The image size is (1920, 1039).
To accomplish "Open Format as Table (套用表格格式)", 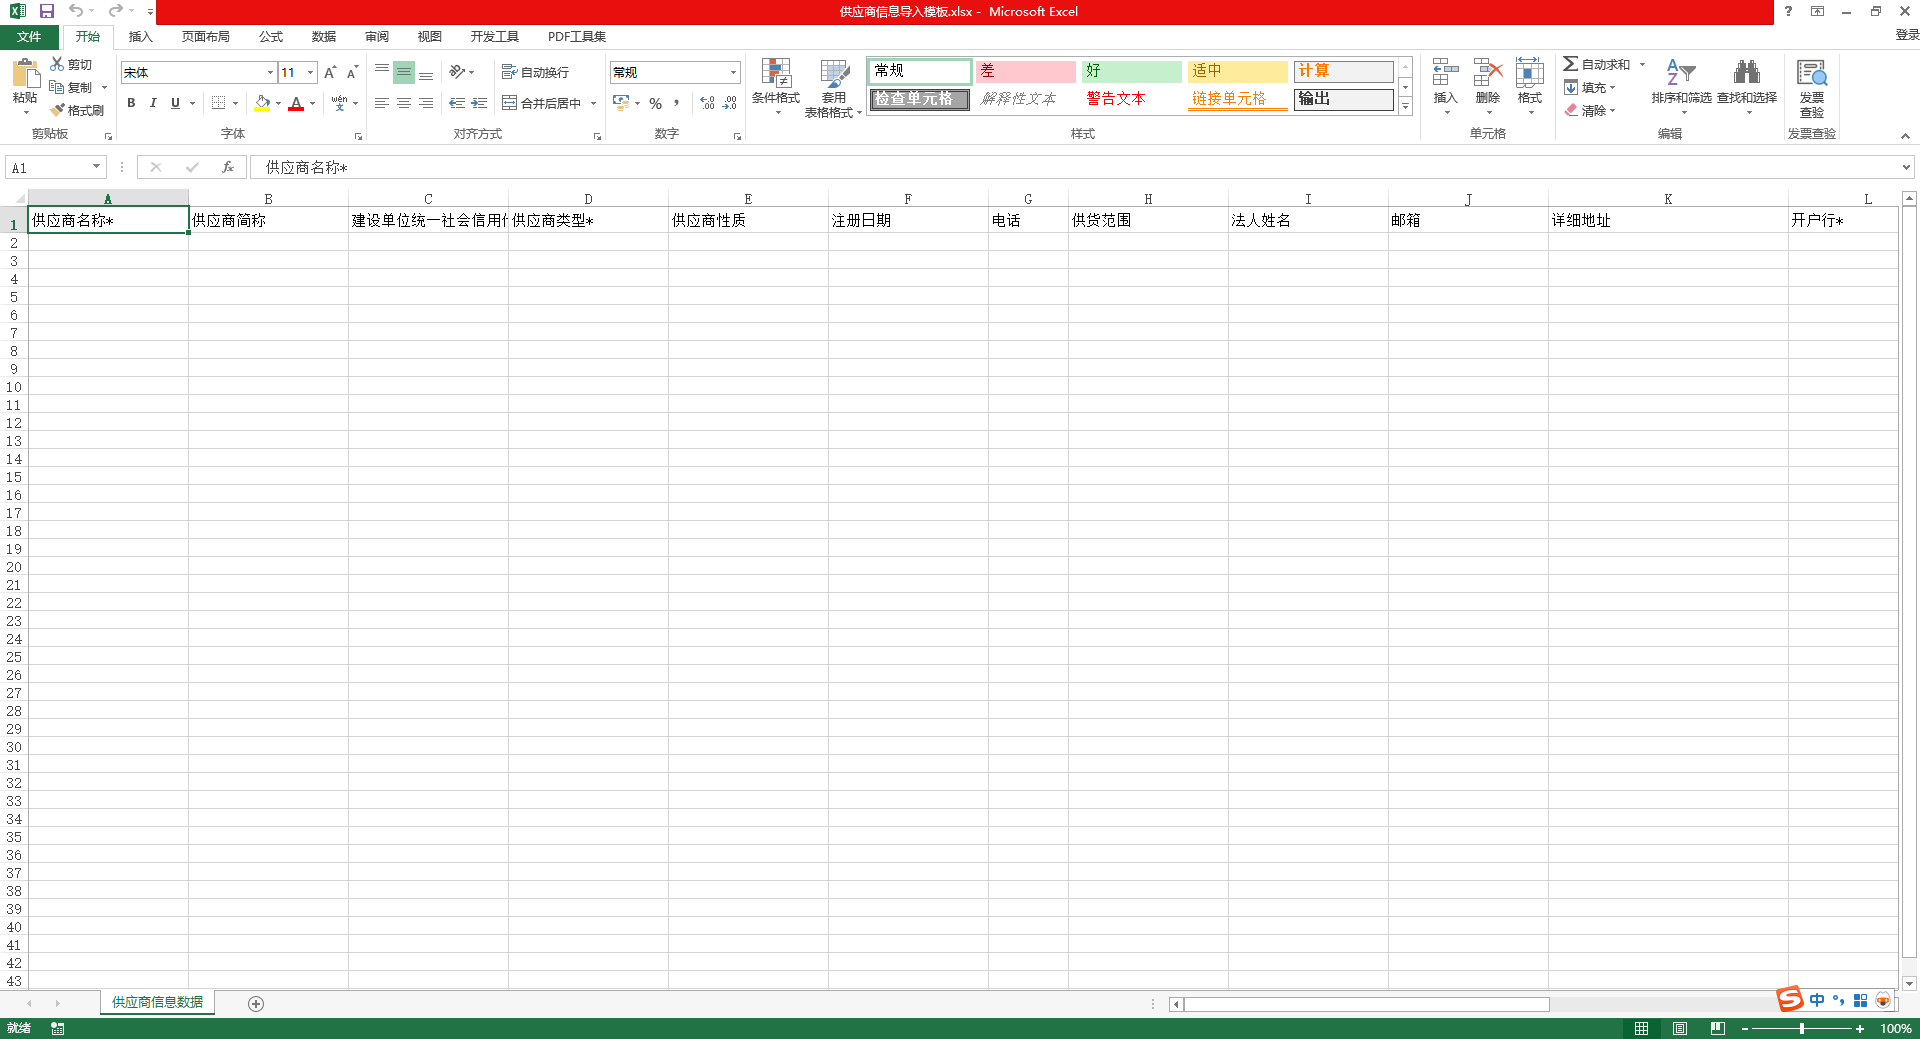I will [833, 88].
